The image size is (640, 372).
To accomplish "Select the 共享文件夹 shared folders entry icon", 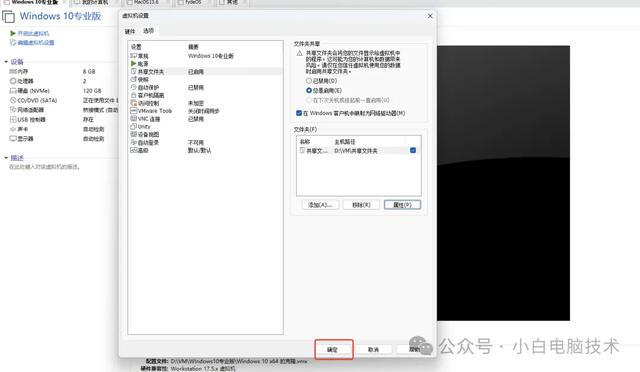I will 133,71.
